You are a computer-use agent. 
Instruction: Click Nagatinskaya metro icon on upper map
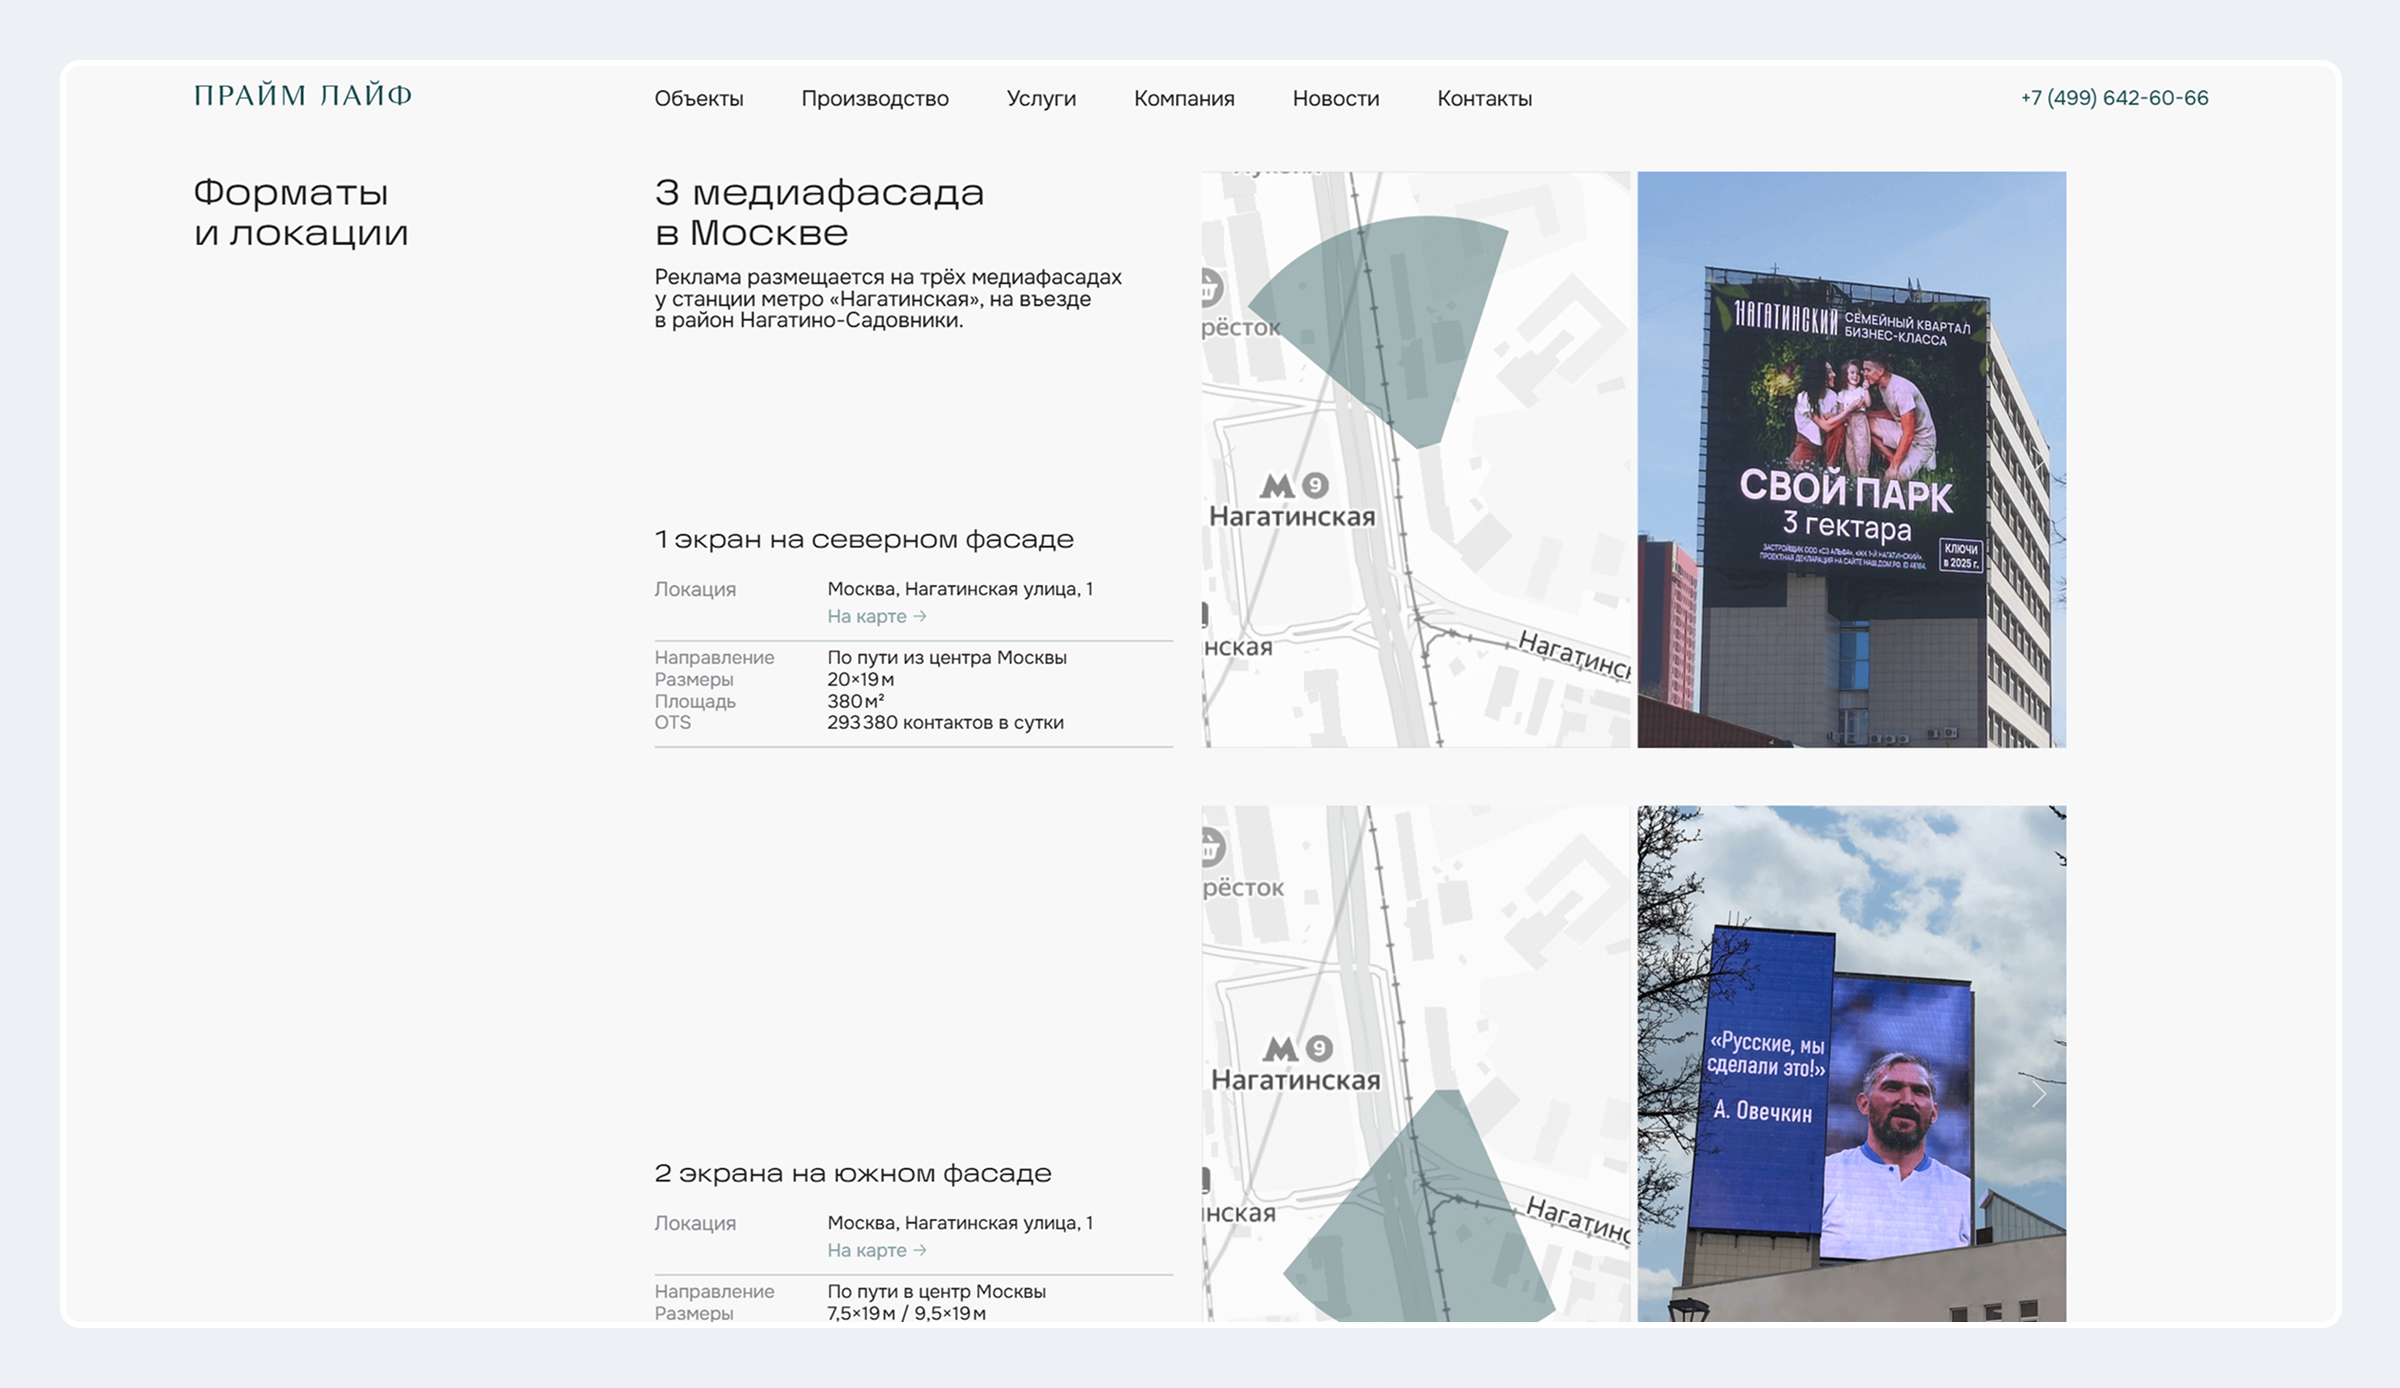(1277, 486)
